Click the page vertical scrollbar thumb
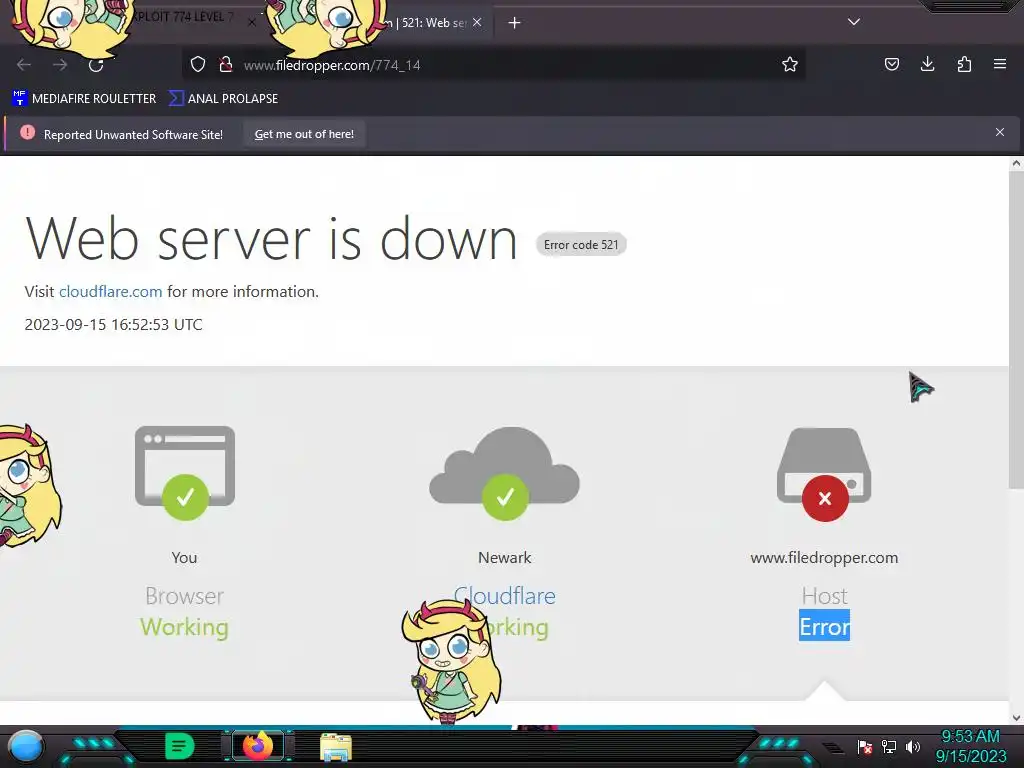1024x768 pixels. coord(1016,330)
